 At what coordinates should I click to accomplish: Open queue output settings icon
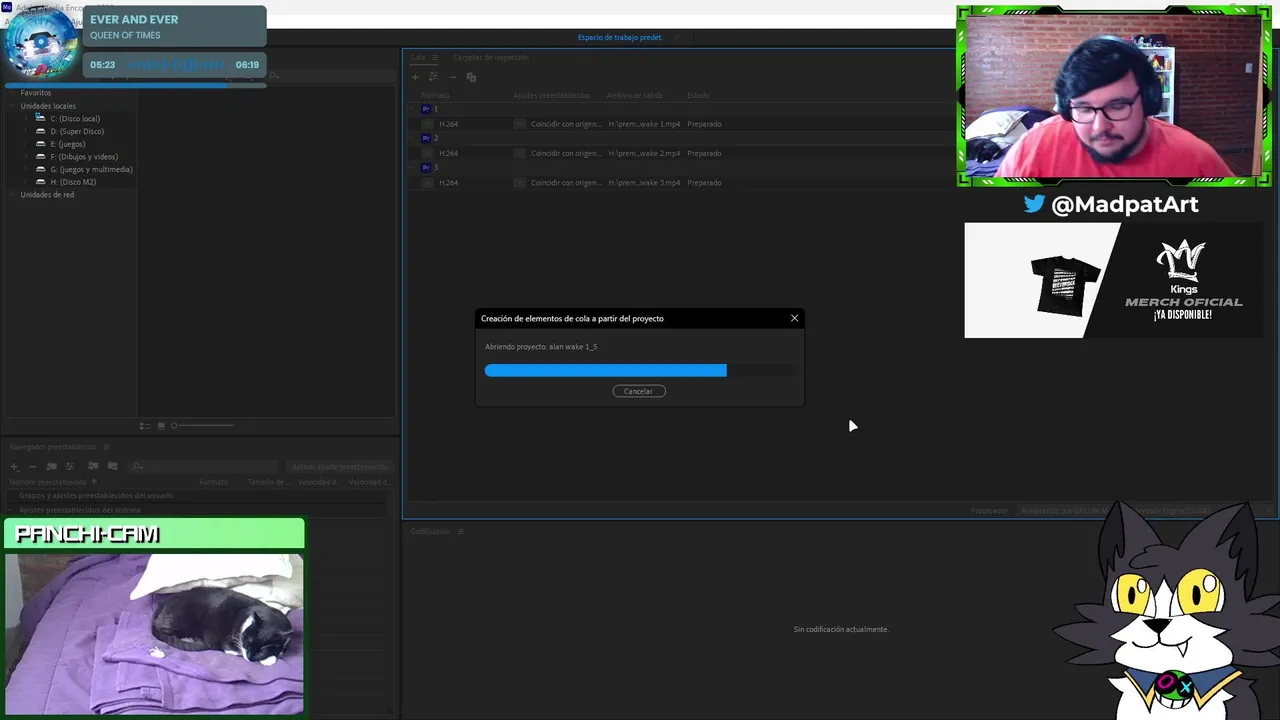coord(433,77)
